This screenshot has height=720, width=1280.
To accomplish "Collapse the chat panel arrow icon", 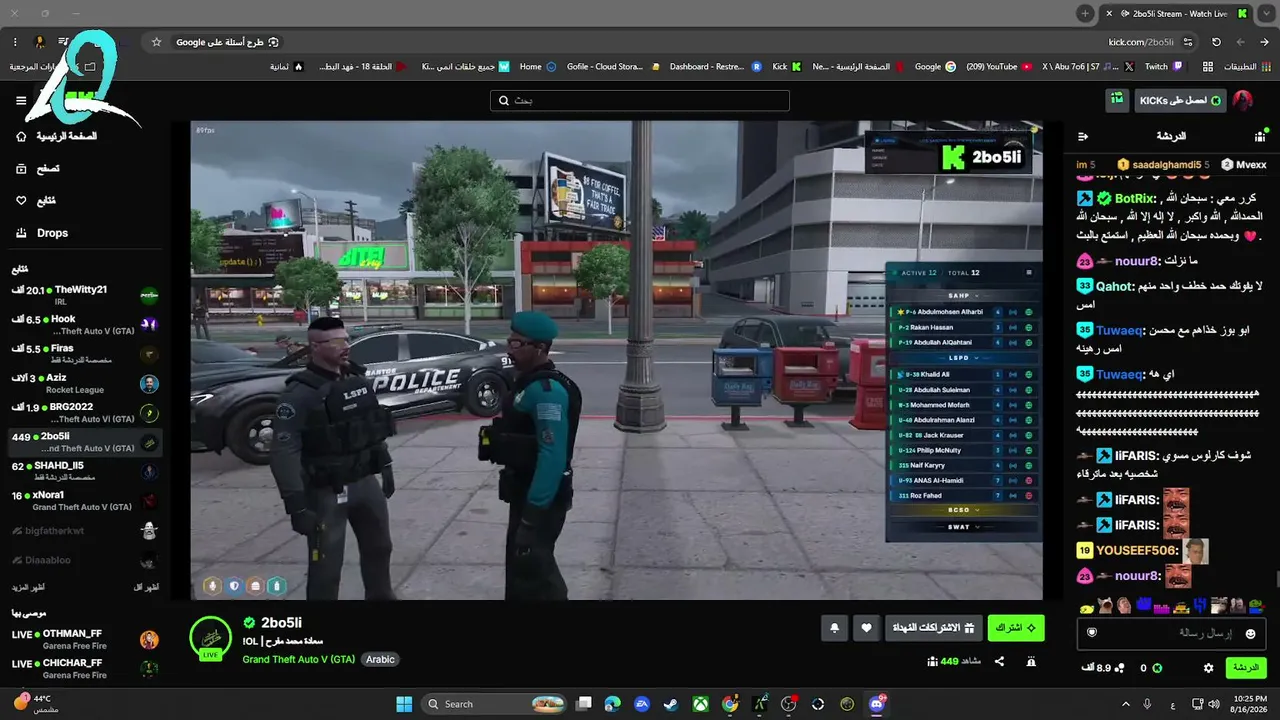I will click(1083, 136).
